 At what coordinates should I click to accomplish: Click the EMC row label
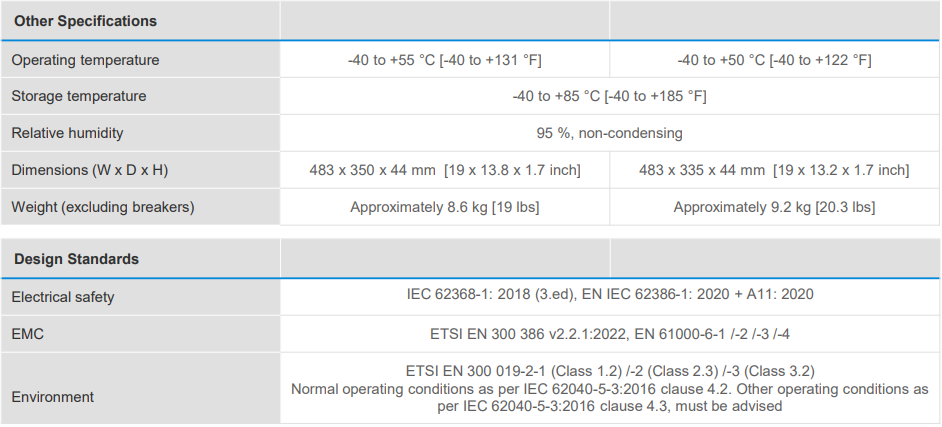click(28, 334)
